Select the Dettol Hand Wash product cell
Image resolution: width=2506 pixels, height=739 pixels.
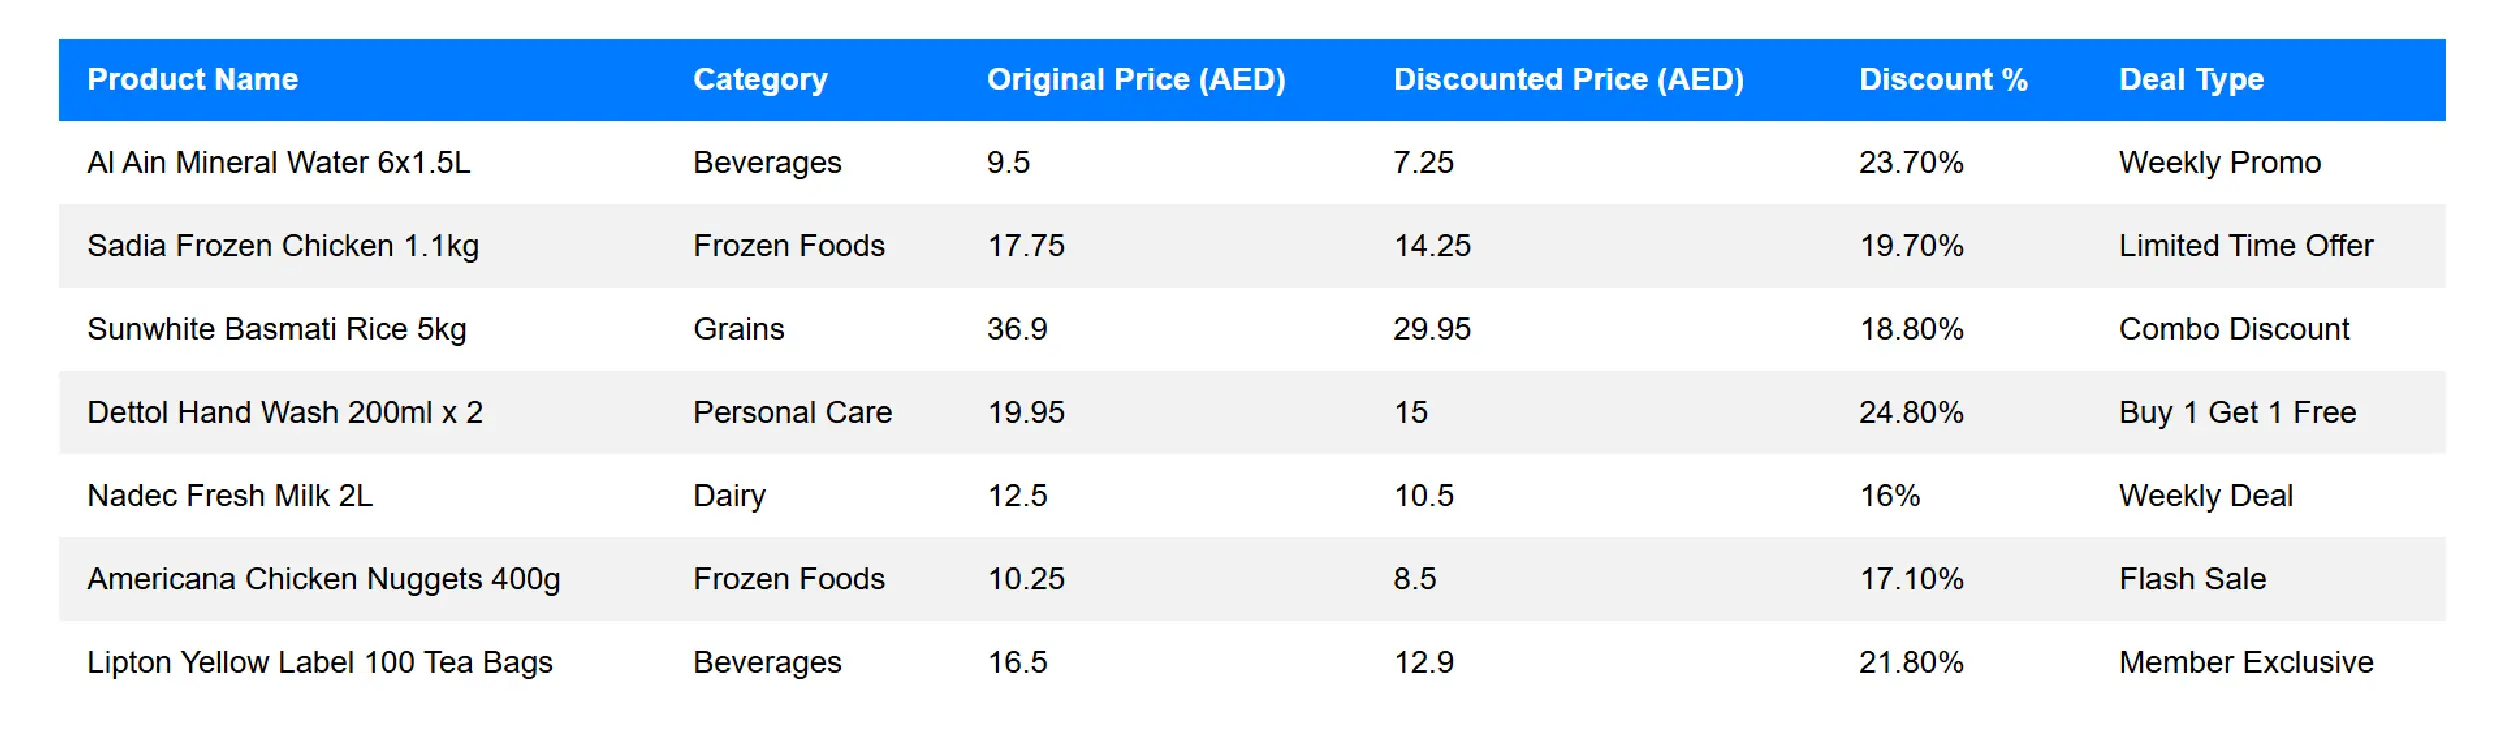(x=285, y=412)
